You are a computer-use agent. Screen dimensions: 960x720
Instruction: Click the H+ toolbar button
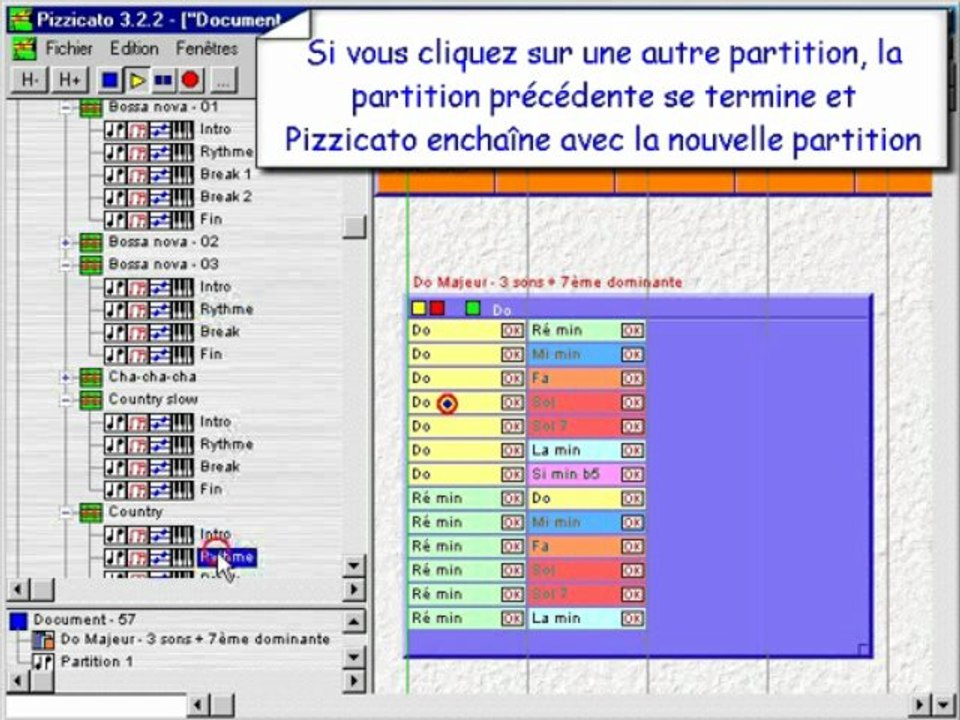(x=69, y=80)
